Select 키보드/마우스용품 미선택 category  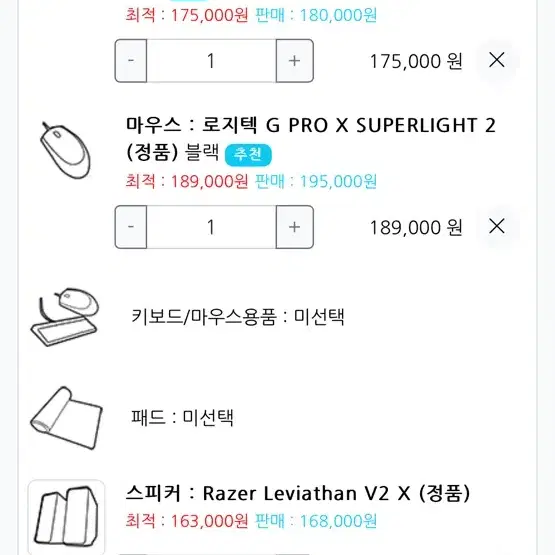click(238, 316)
